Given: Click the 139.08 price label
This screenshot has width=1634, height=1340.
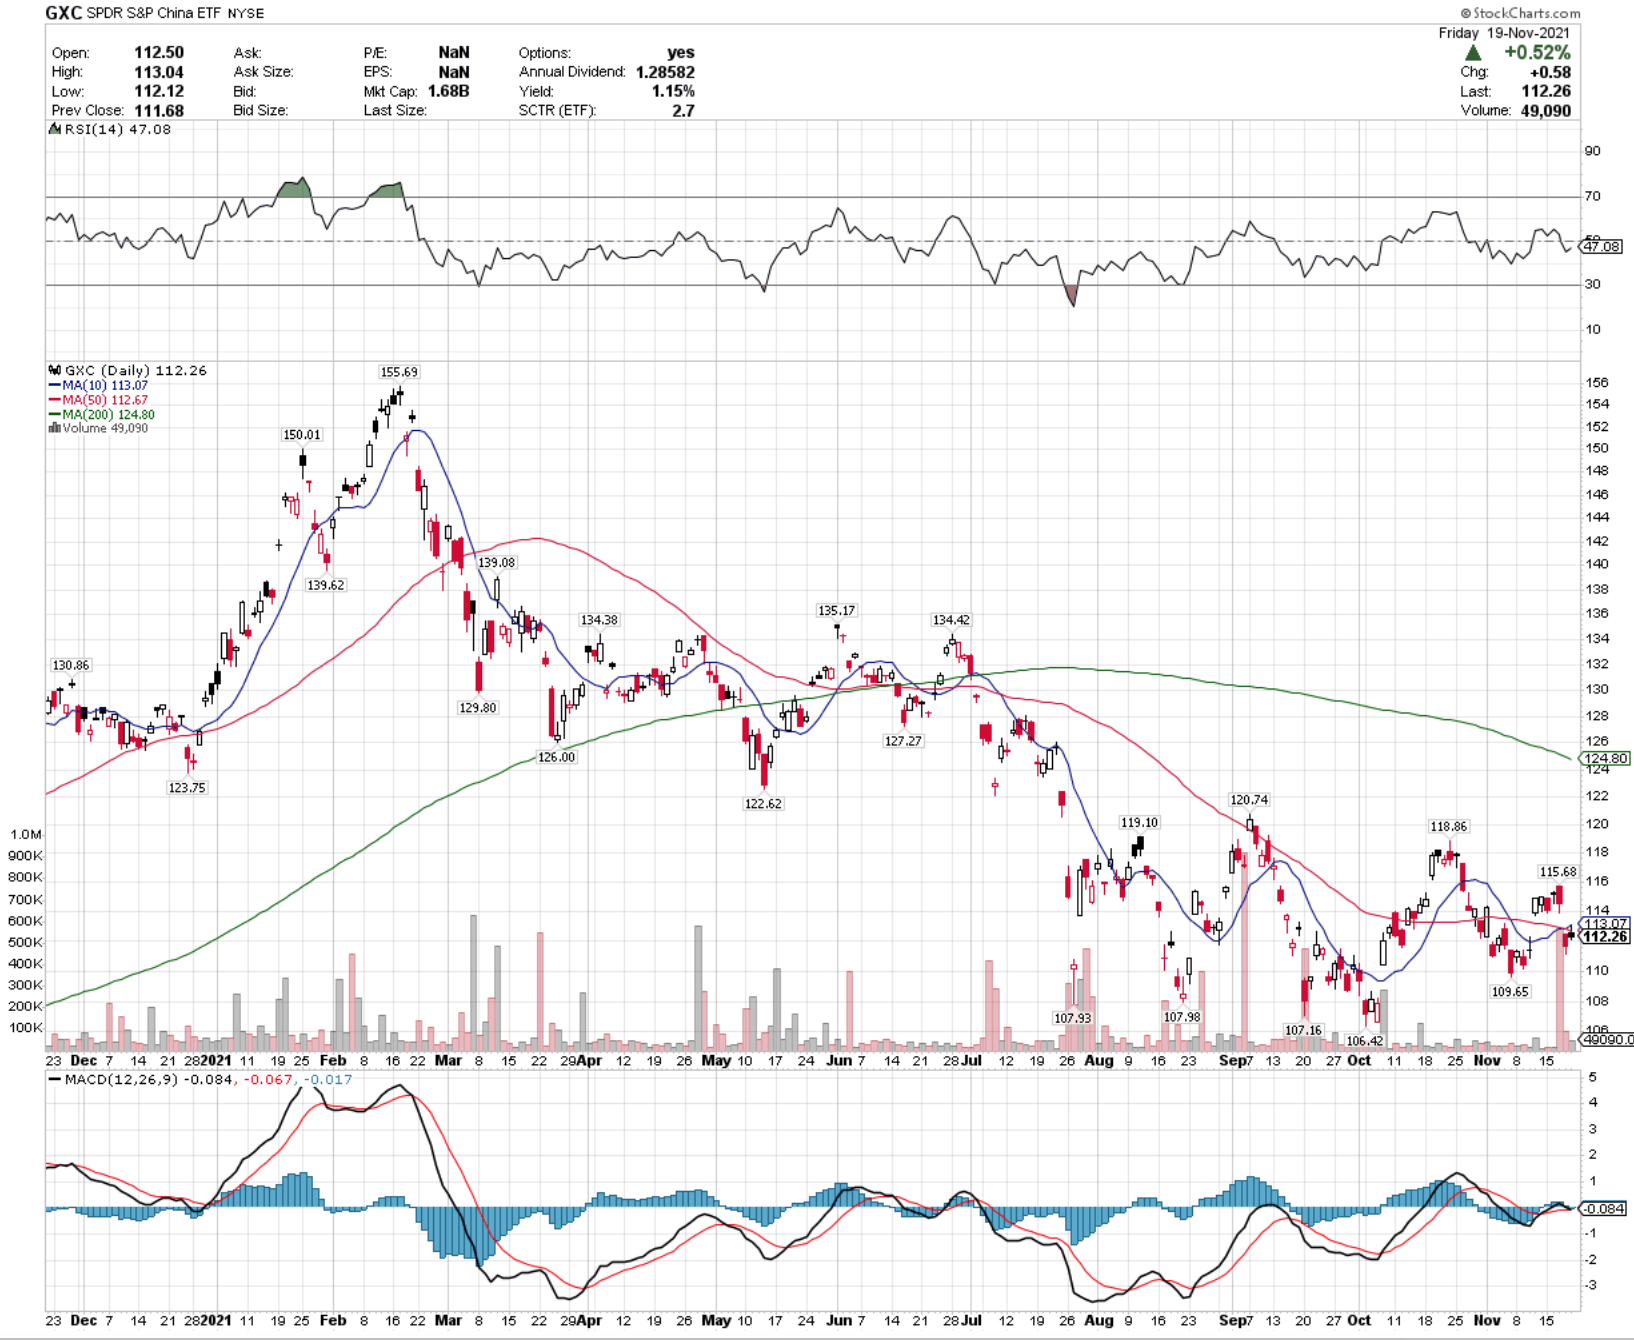Looking at the screenshot, I should tap(497, 562).
